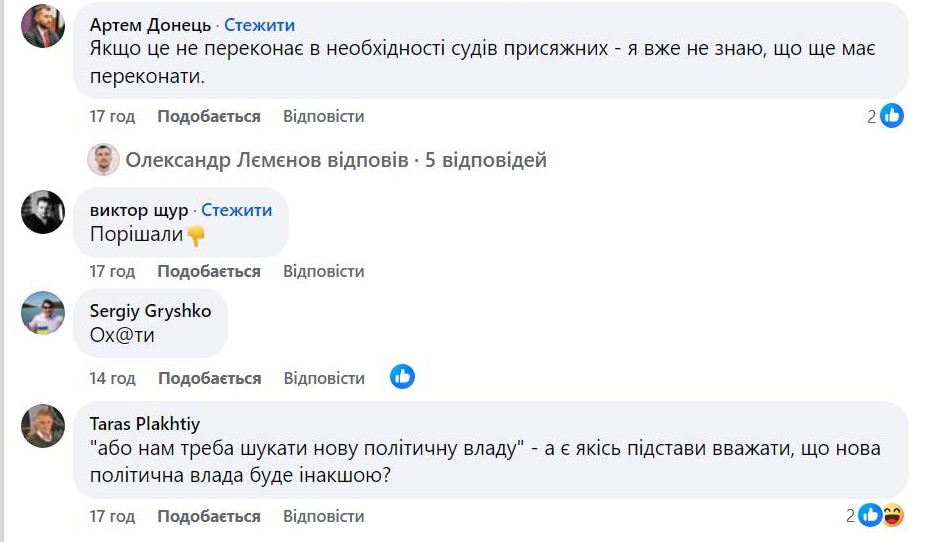Reply to виктор щур's comment
The image size is (932, 542).
pos(323,271)
